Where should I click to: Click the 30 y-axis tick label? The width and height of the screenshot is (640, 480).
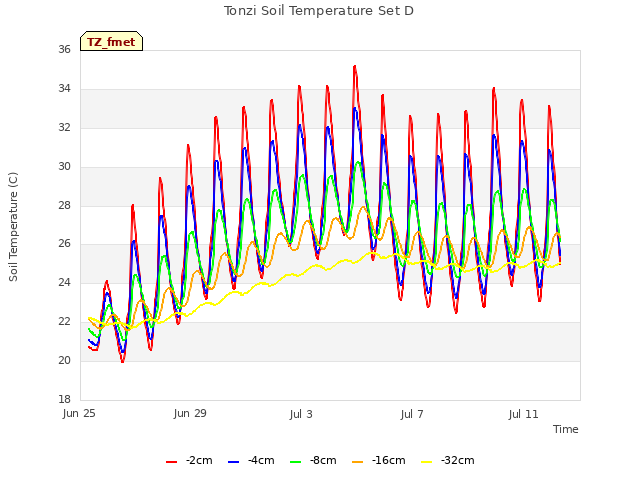pyautogui.click(x=64, y=167)
